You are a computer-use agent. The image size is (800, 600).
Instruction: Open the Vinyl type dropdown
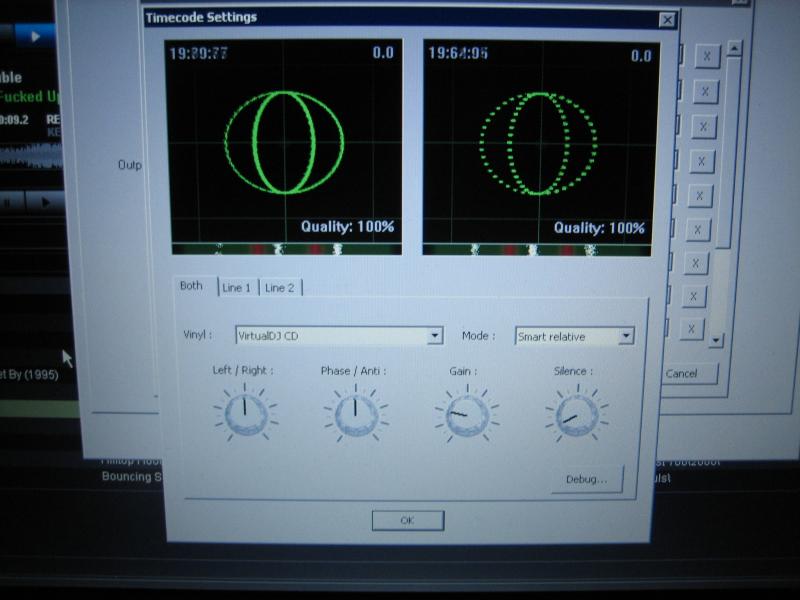(435, 336)
